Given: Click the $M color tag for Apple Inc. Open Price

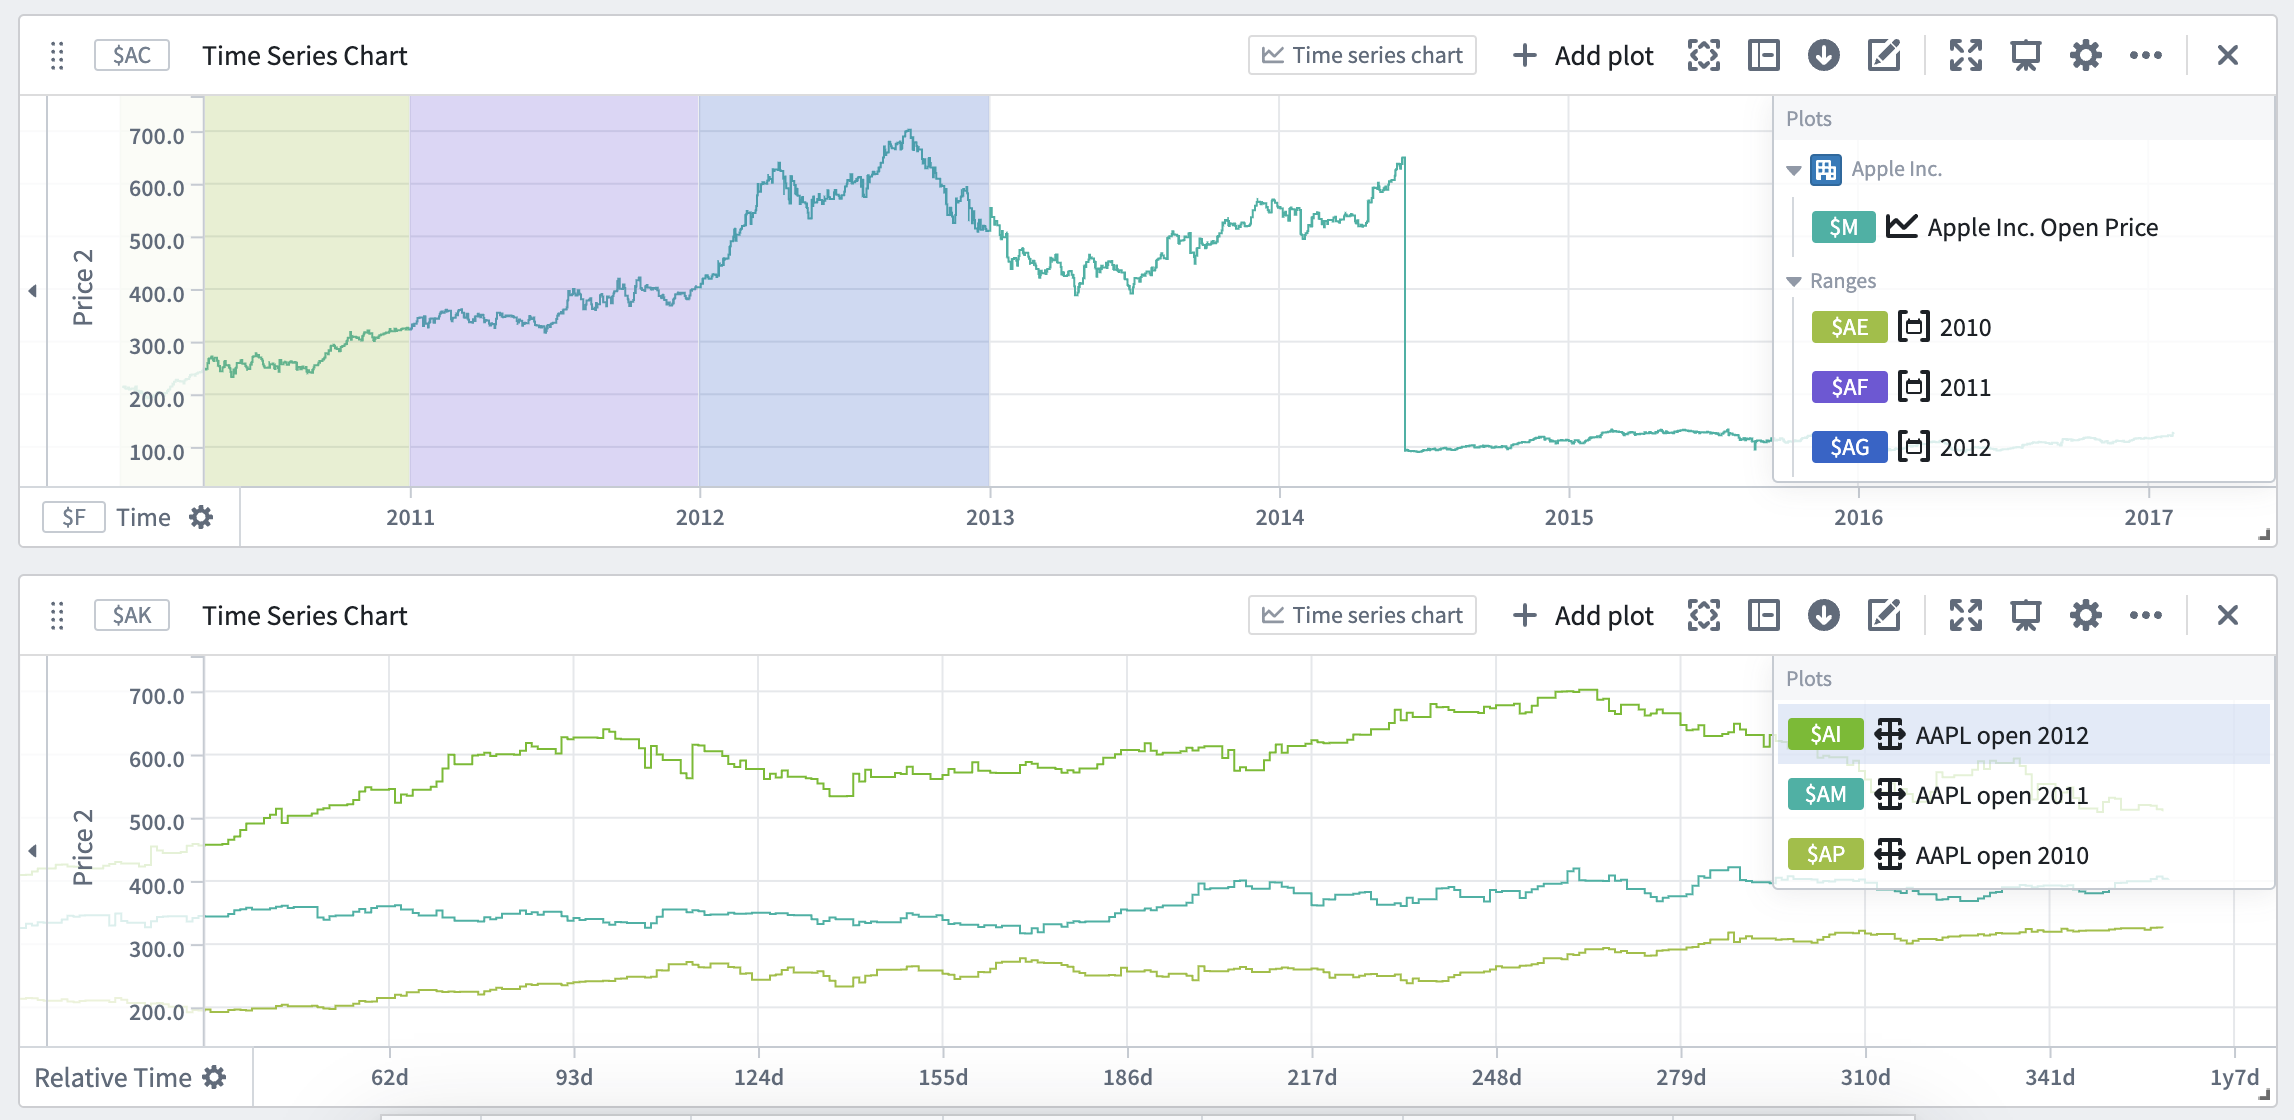Looking at the screenshot, I should (x=1843, y=228).
